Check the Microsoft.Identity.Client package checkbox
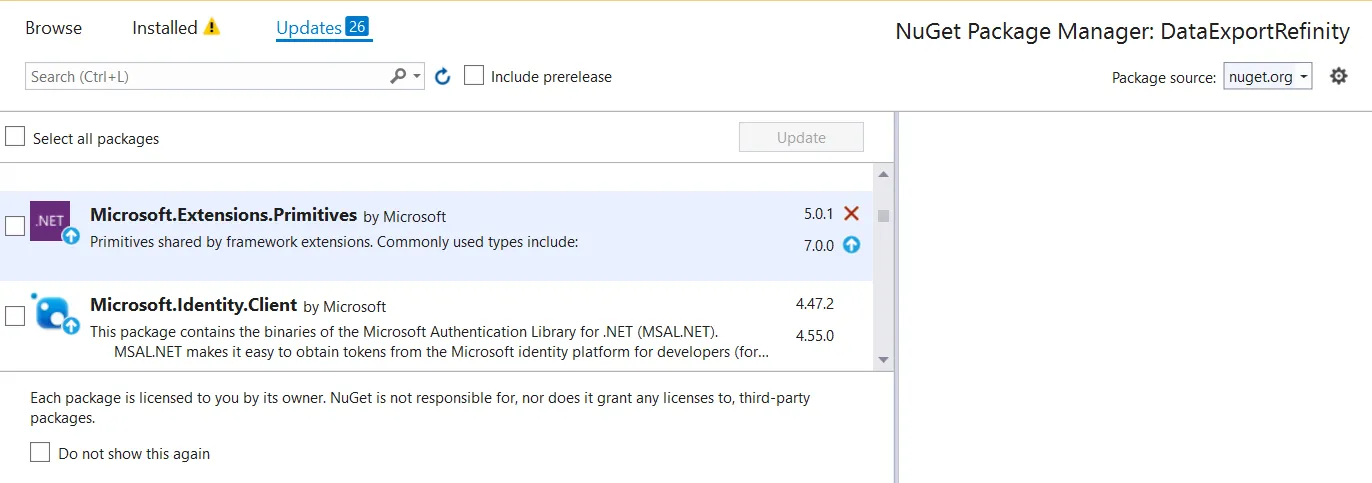 (x=15, y=316)
